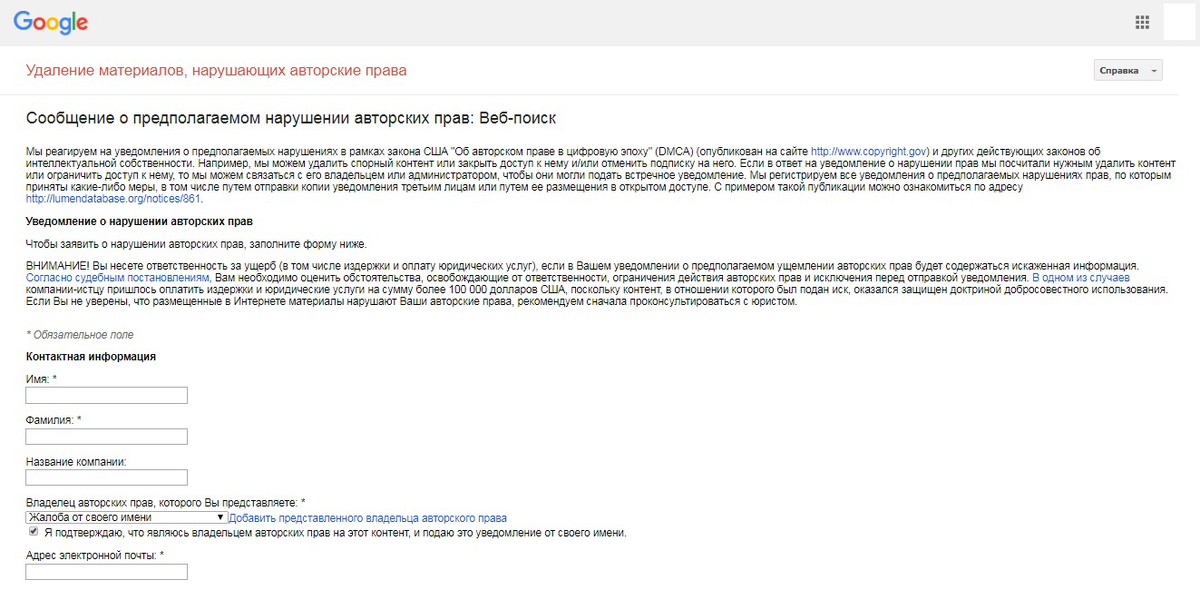Image resolution: width=1200 pixels, height=590 pixels.
Task: Toggle the 'Я подтверждаю' ownership checkbox
Action: 34,533
